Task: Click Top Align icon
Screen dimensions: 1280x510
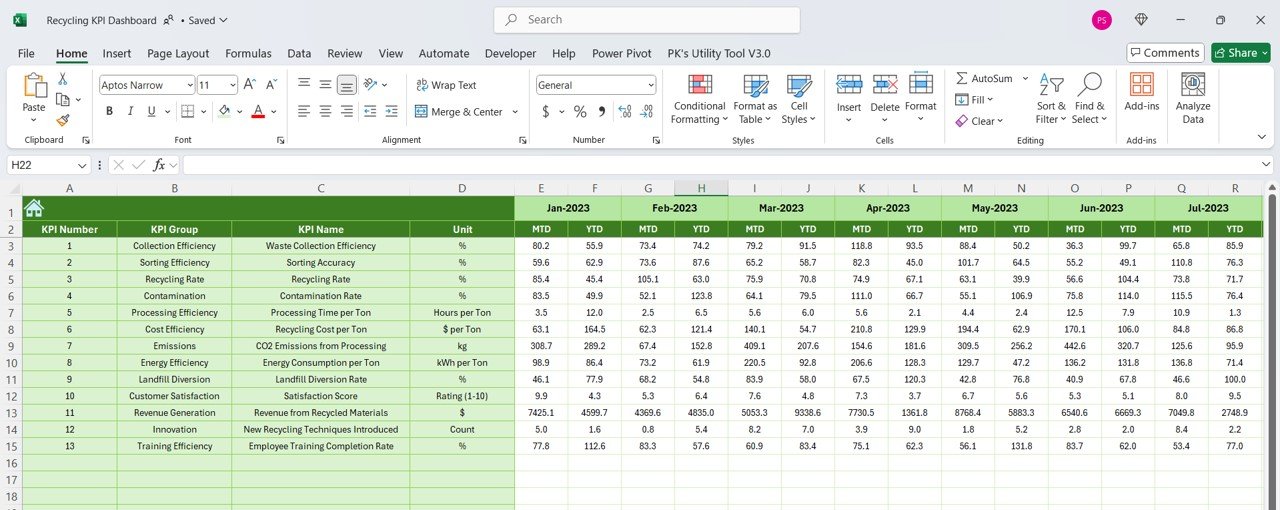Action: click(x=304, y=85)
